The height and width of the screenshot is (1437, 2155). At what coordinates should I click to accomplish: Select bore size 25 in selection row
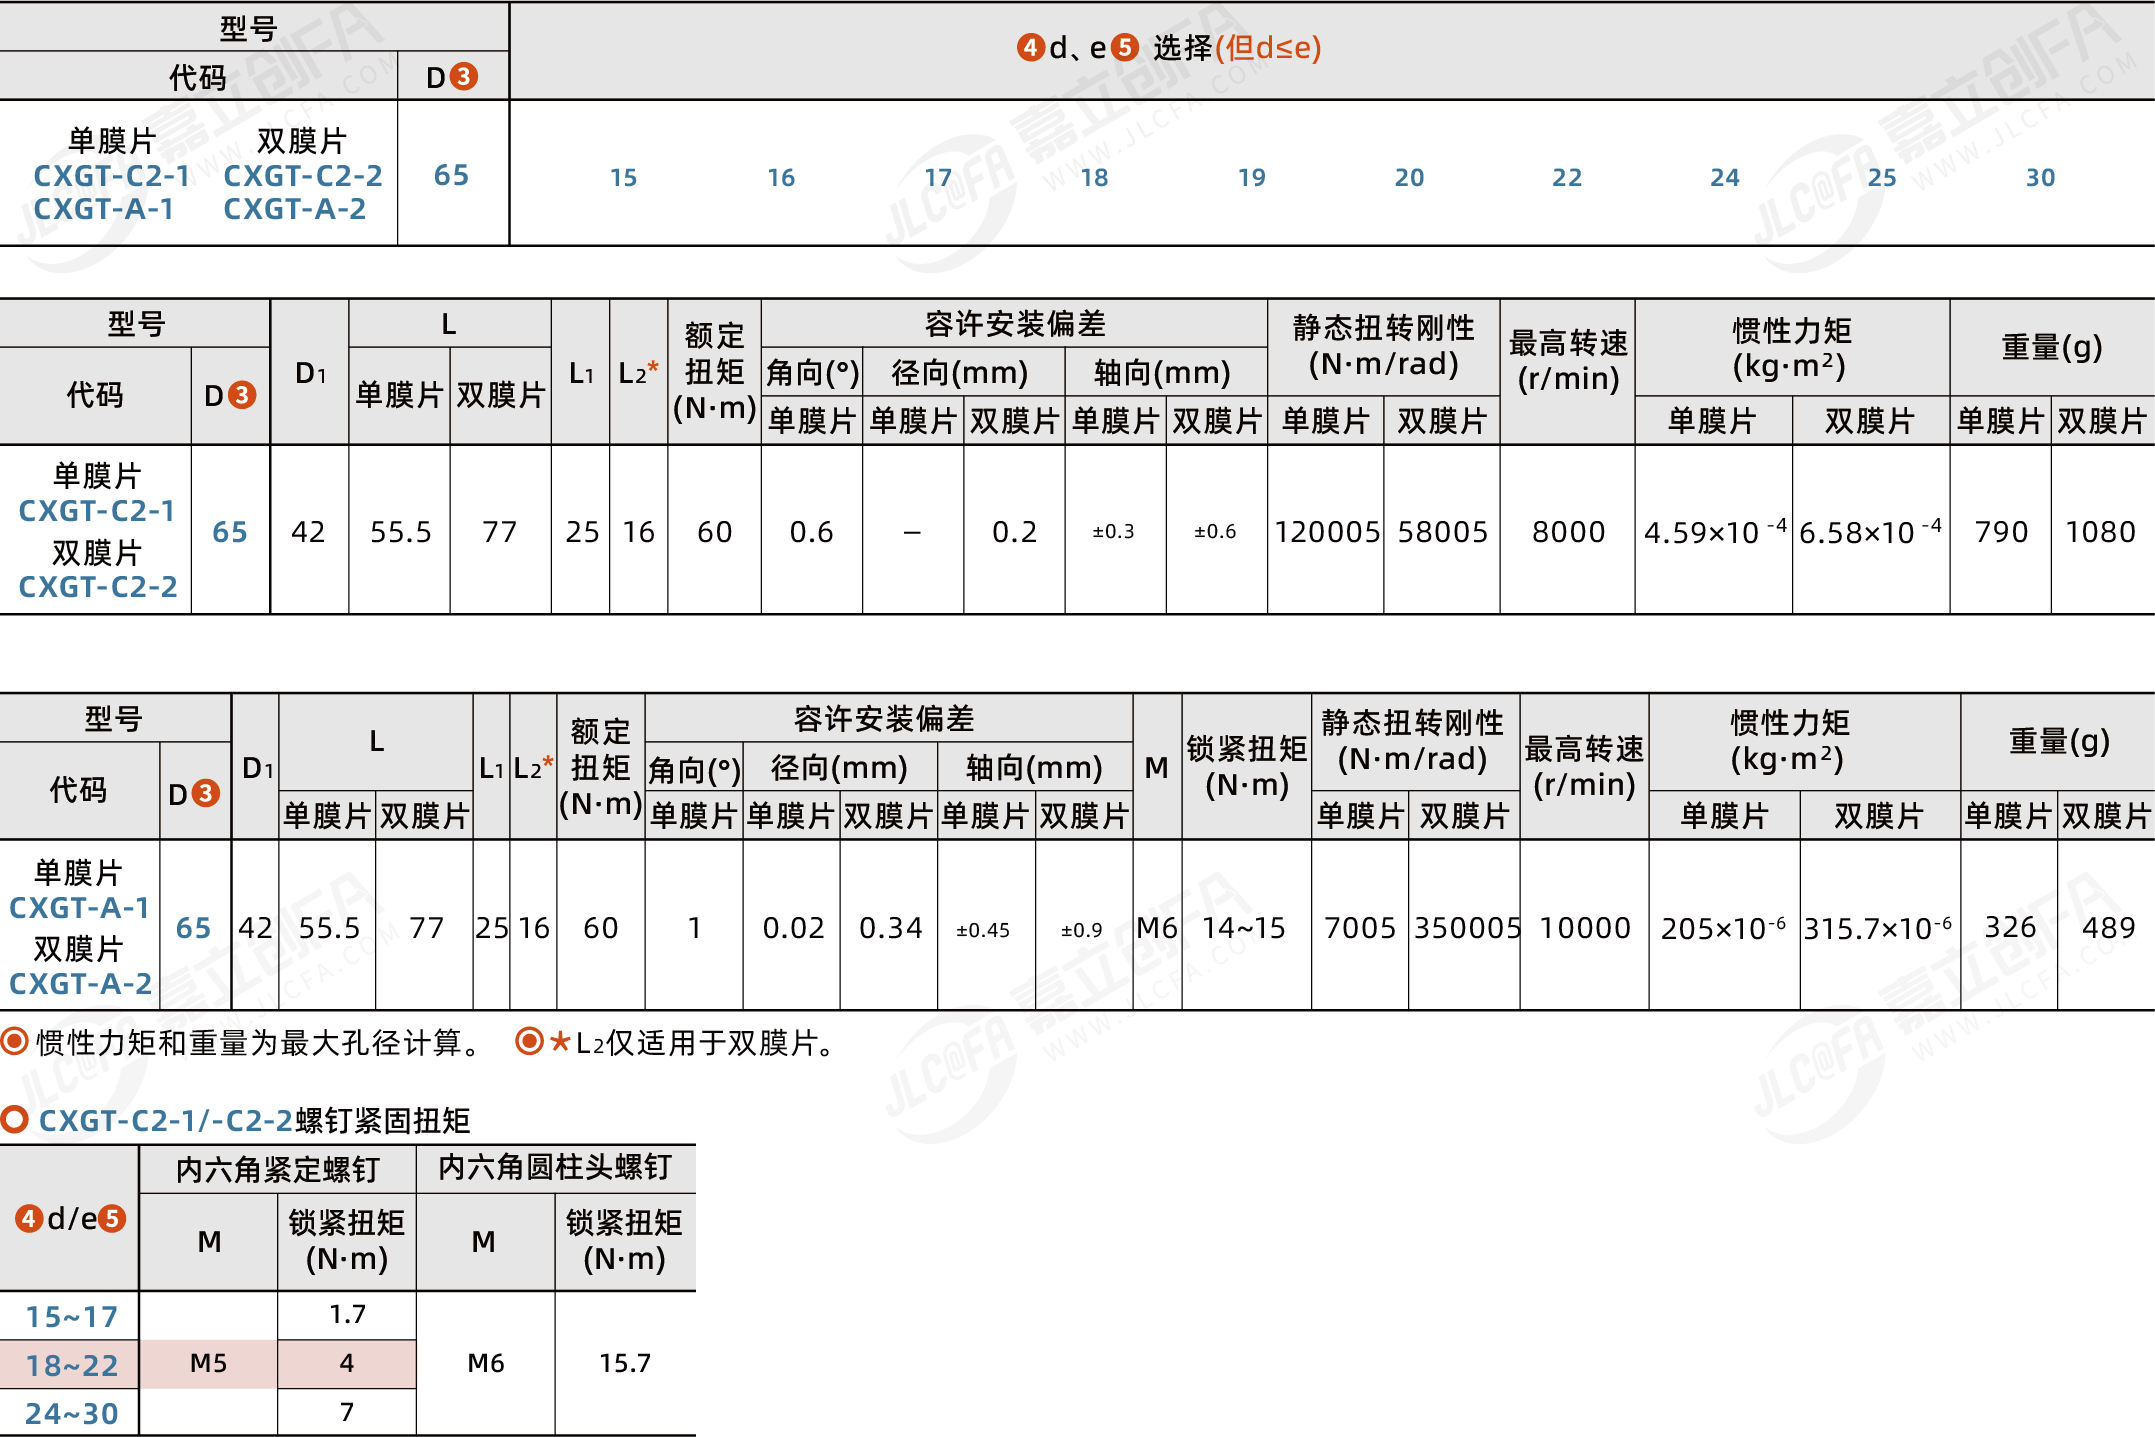1882,178
